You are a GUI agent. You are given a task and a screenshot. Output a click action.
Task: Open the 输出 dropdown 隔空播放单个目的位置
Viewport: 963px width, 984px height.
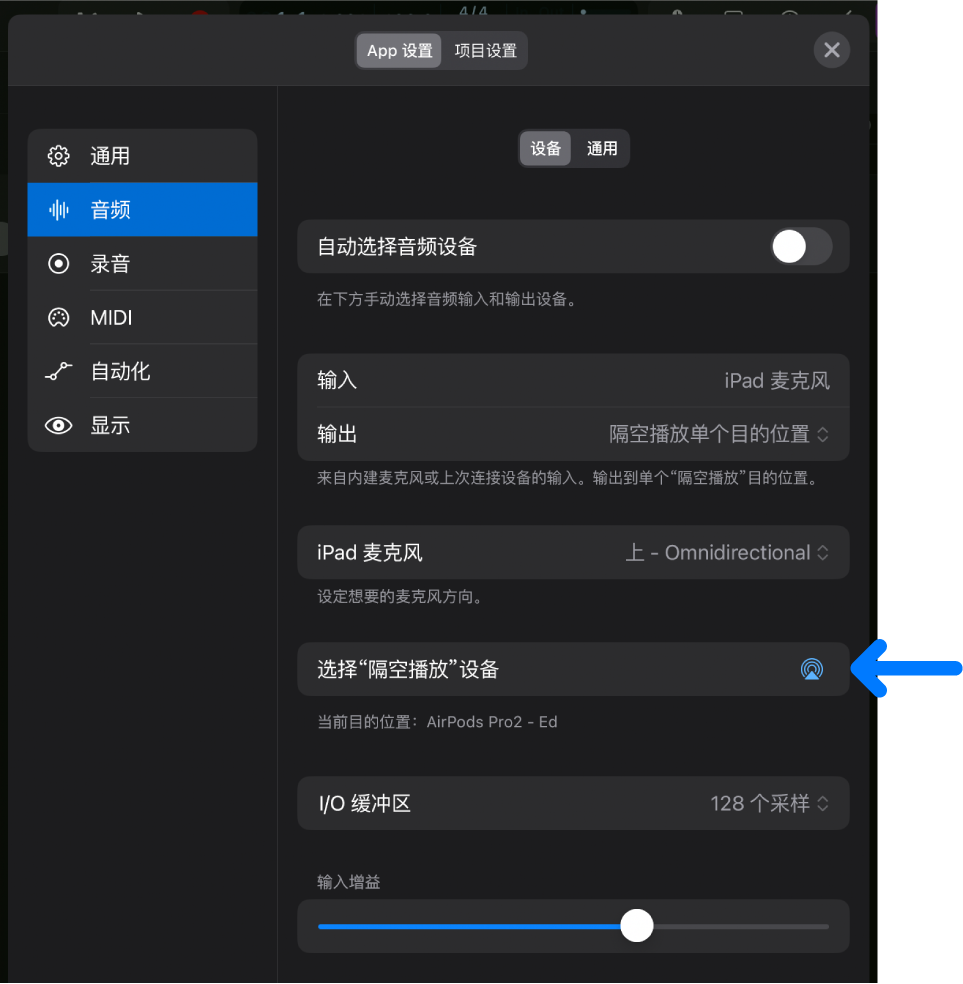coord(718,434)
